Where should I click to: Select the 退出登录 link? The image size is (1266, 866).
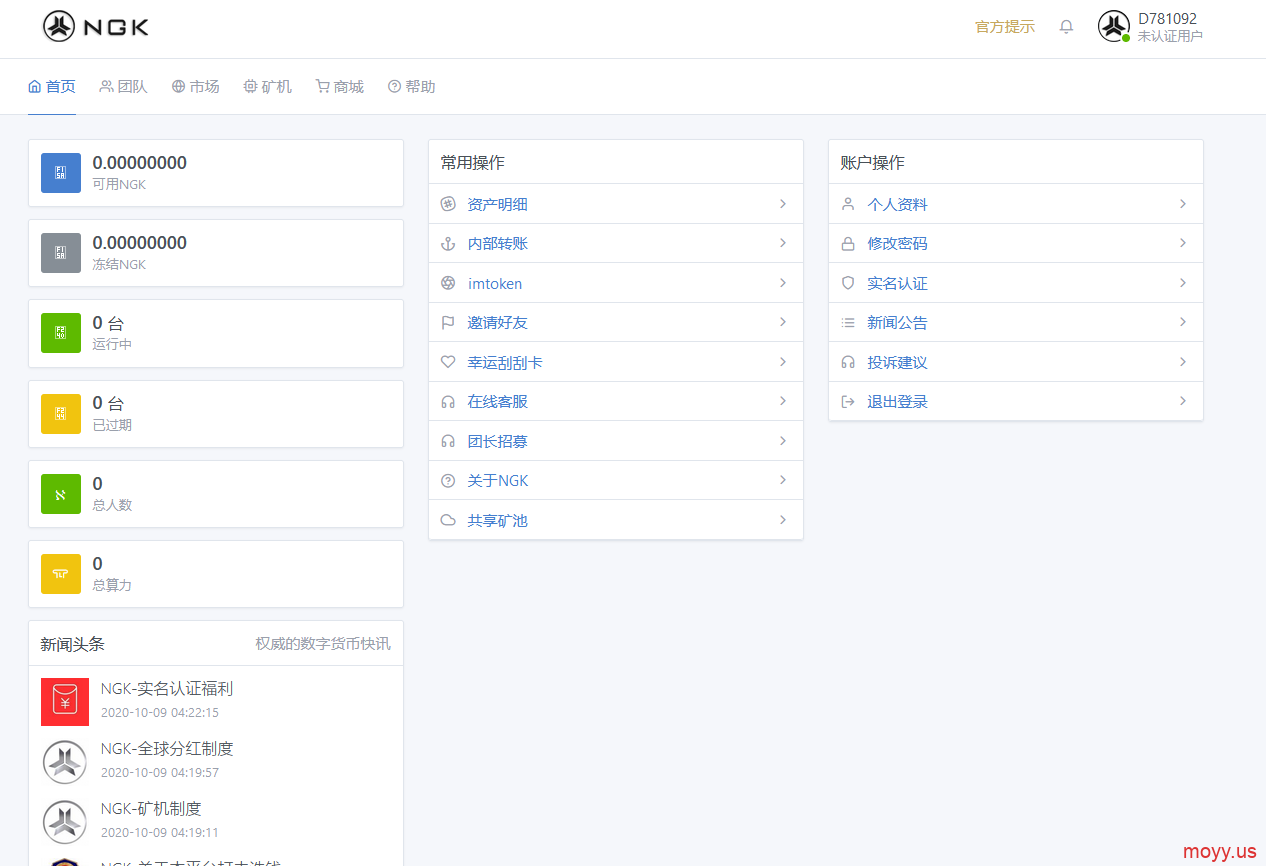point(898,402)
